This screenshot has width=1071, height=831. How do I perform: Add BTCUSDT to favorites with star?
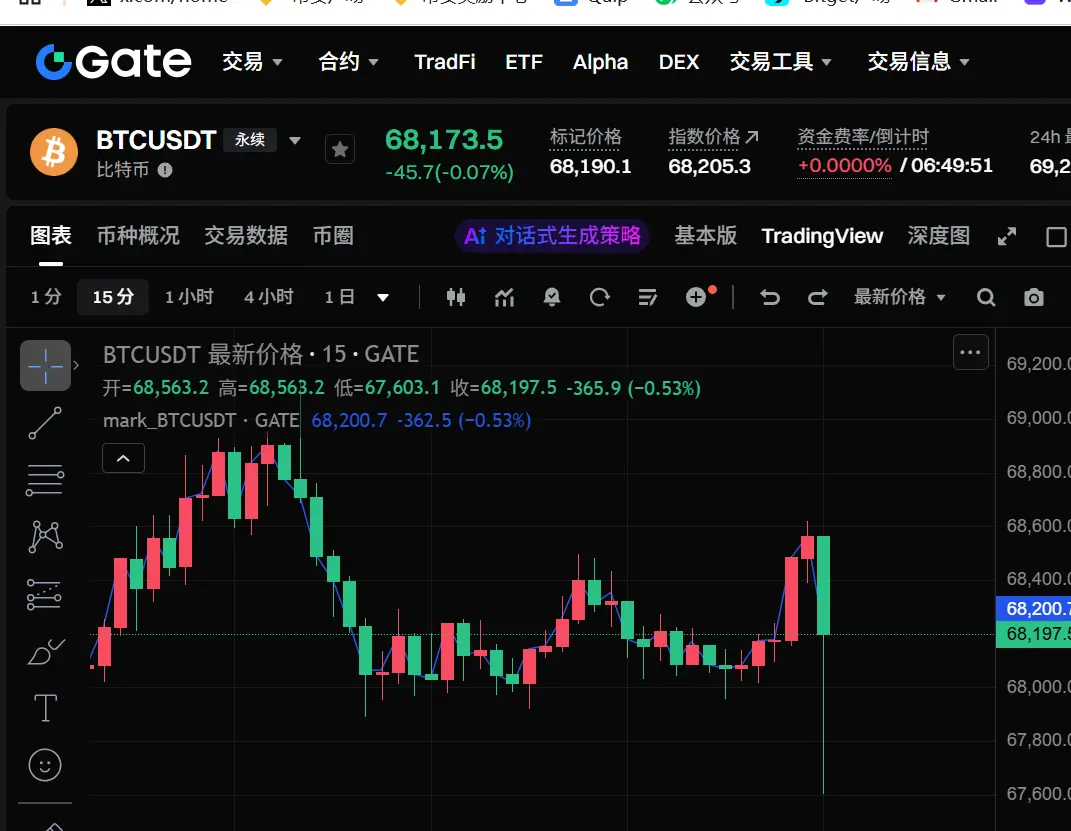click(339, 150)
